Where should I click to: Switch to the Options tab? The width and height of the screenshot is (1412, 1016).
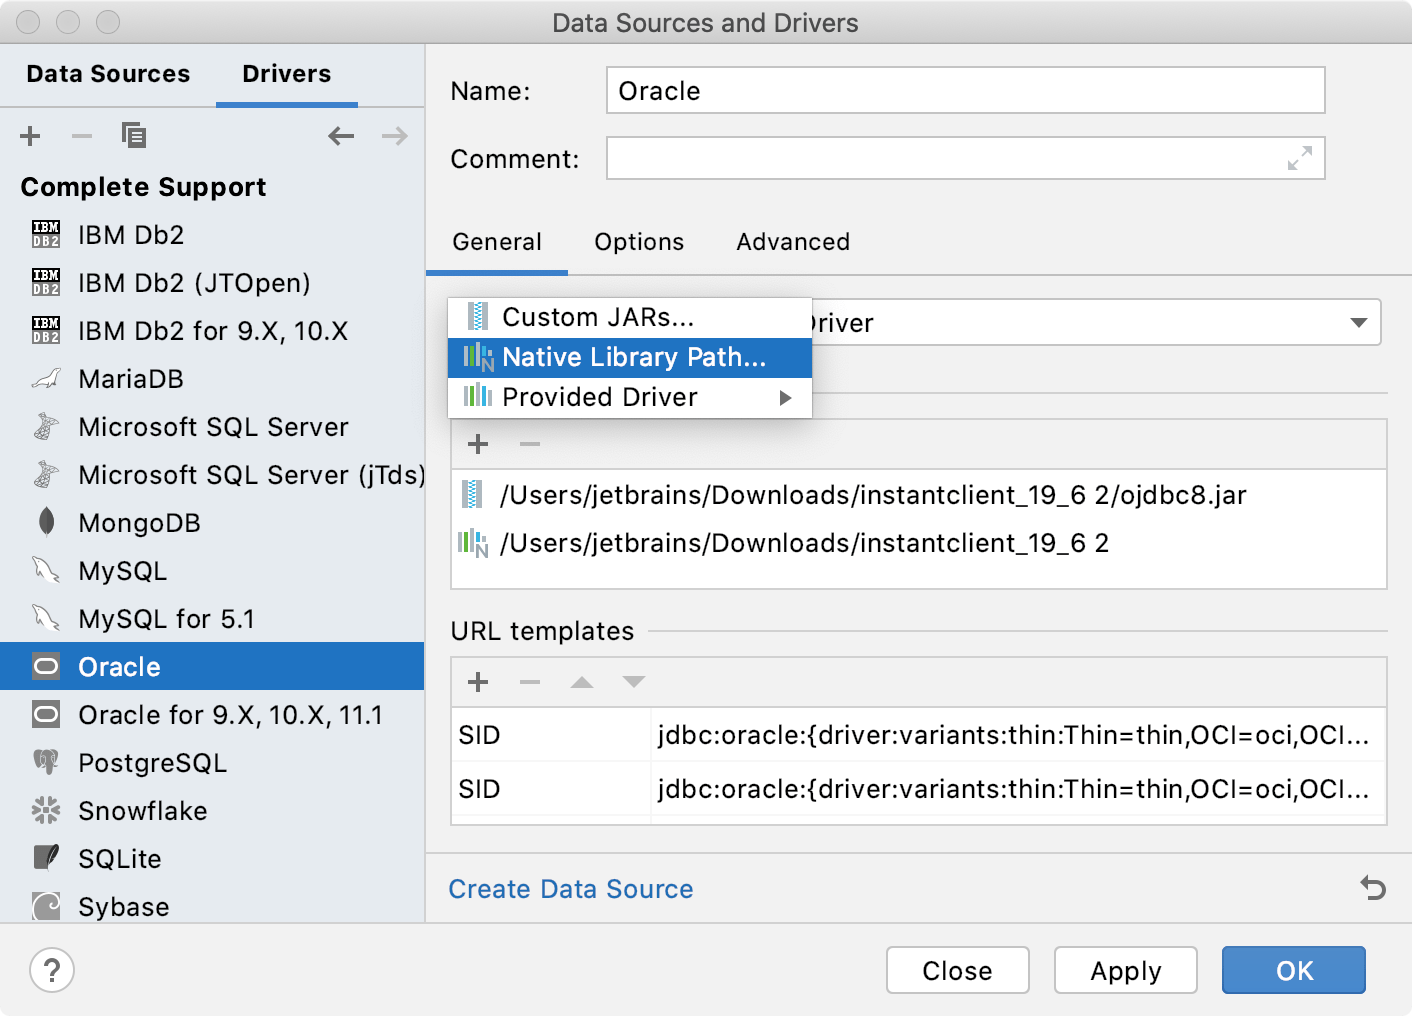pyautogui.click(x=639, y=242)
